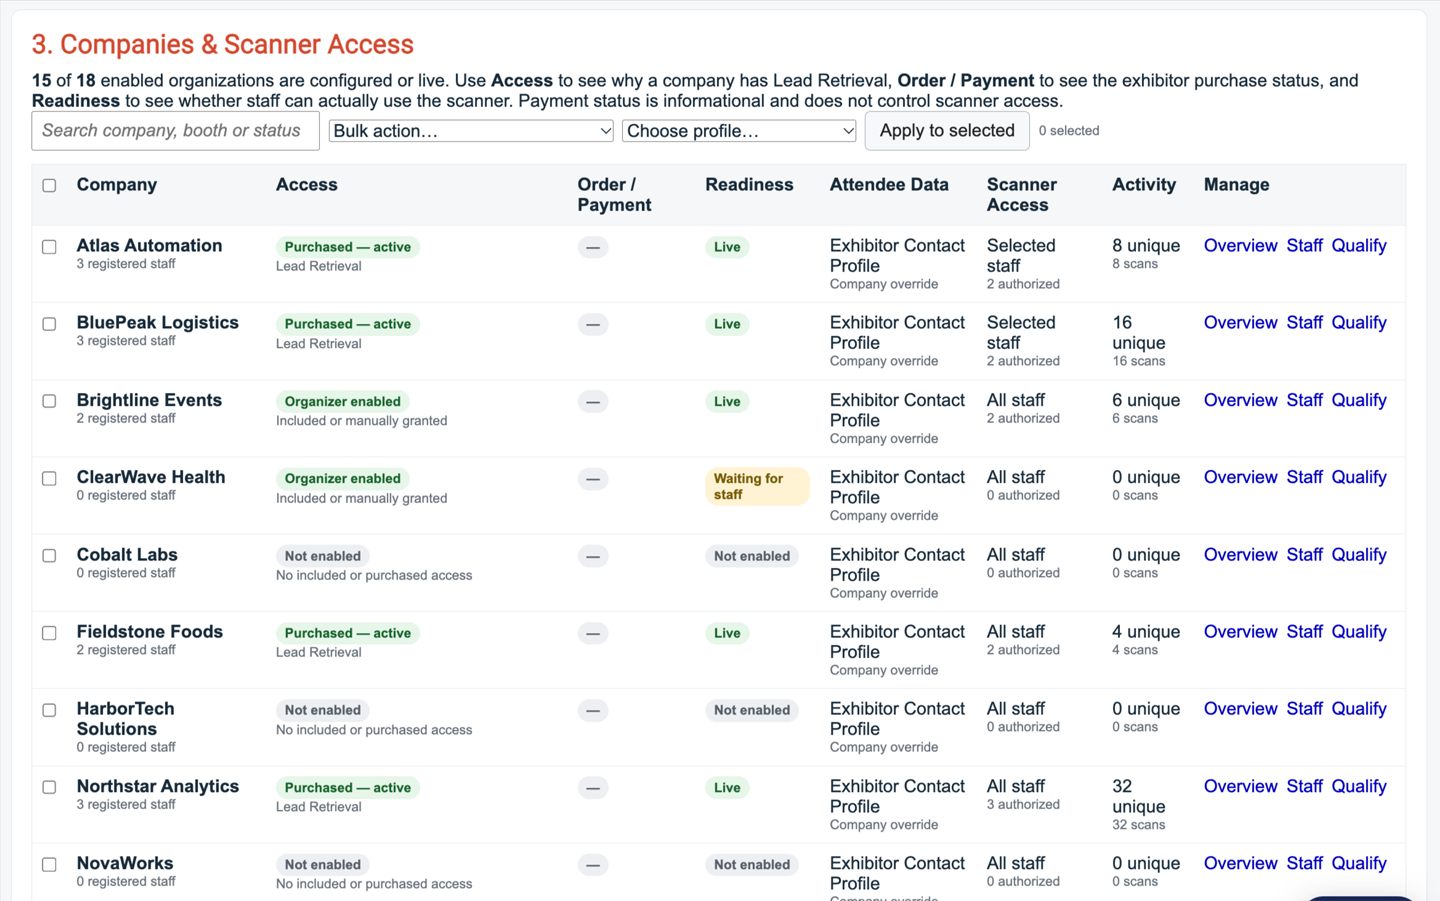
Task: Open Overview for Atlas Automation
Action: (1240, 246)
